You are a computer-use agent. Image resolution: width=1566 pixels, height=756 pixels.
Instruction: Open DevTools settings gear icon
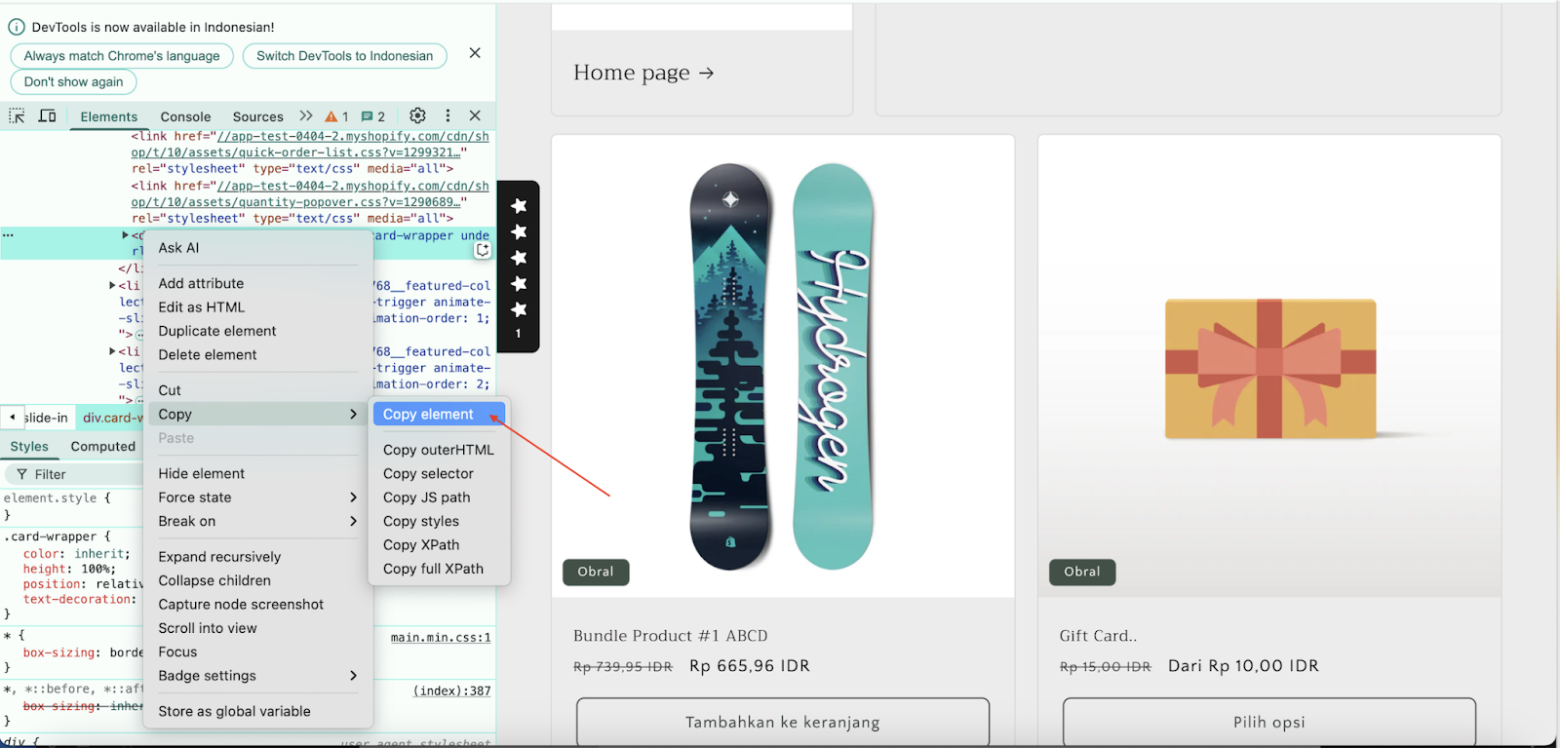pyautogui.click(x=417, y=116)
